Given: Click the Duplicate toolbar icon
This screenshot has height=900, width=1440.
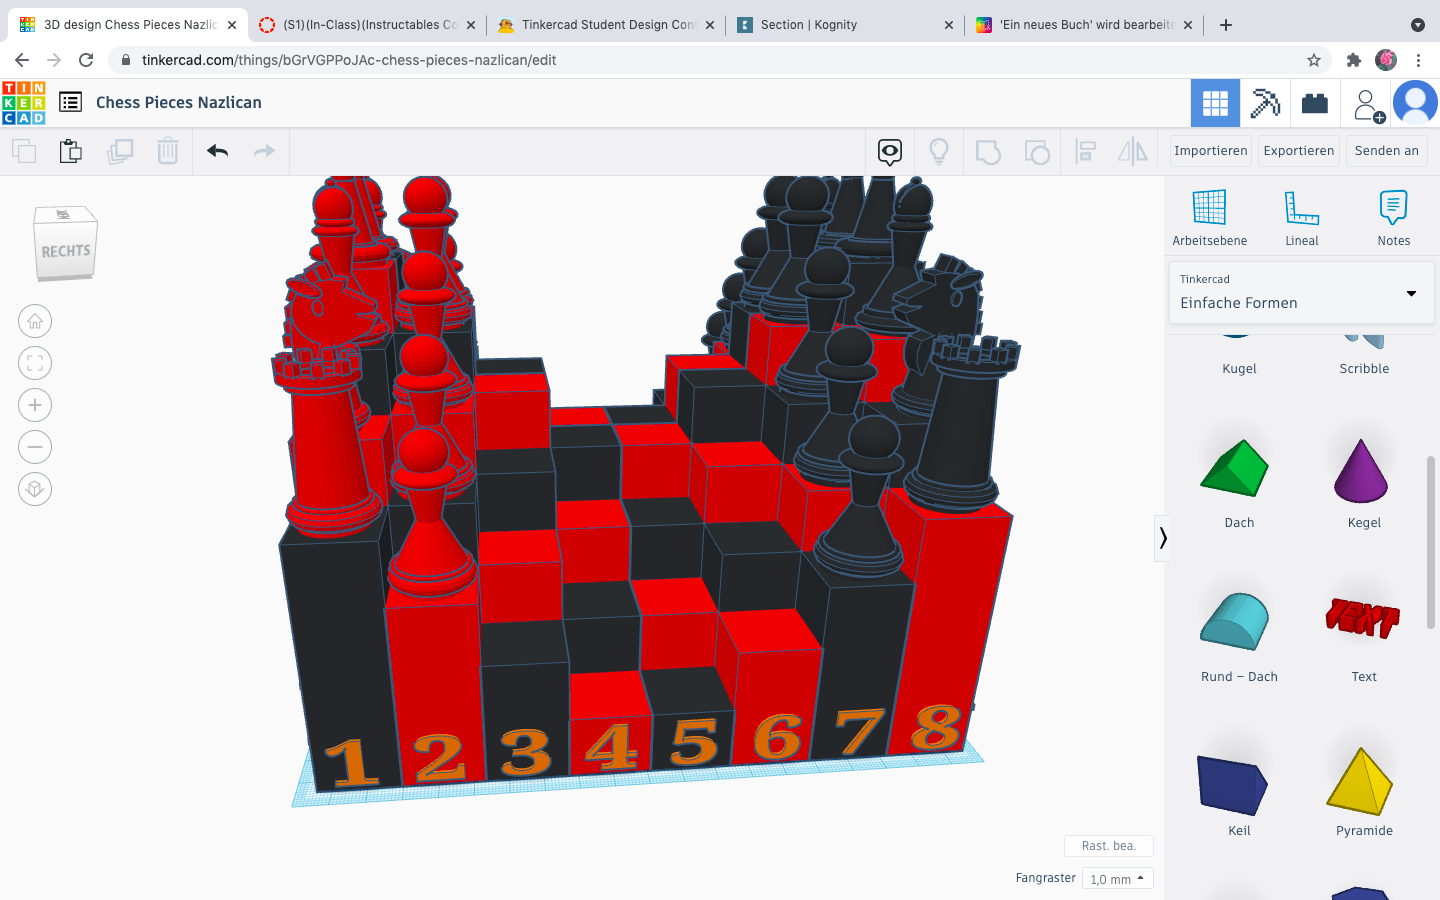Looking at the screenshot, I should tap(120, 152).
